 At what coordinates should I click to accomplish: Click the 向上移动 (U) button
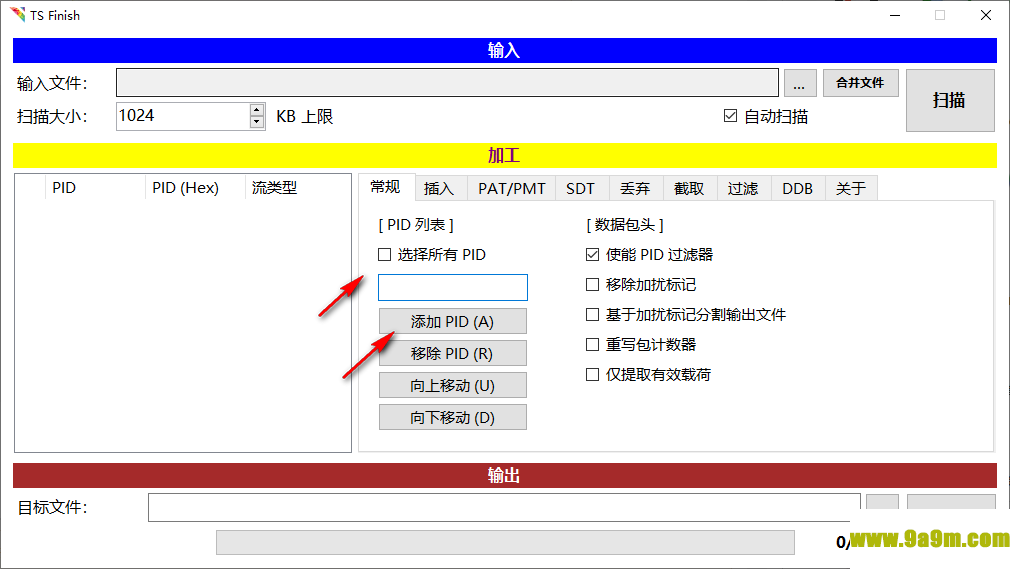[453, 385]
